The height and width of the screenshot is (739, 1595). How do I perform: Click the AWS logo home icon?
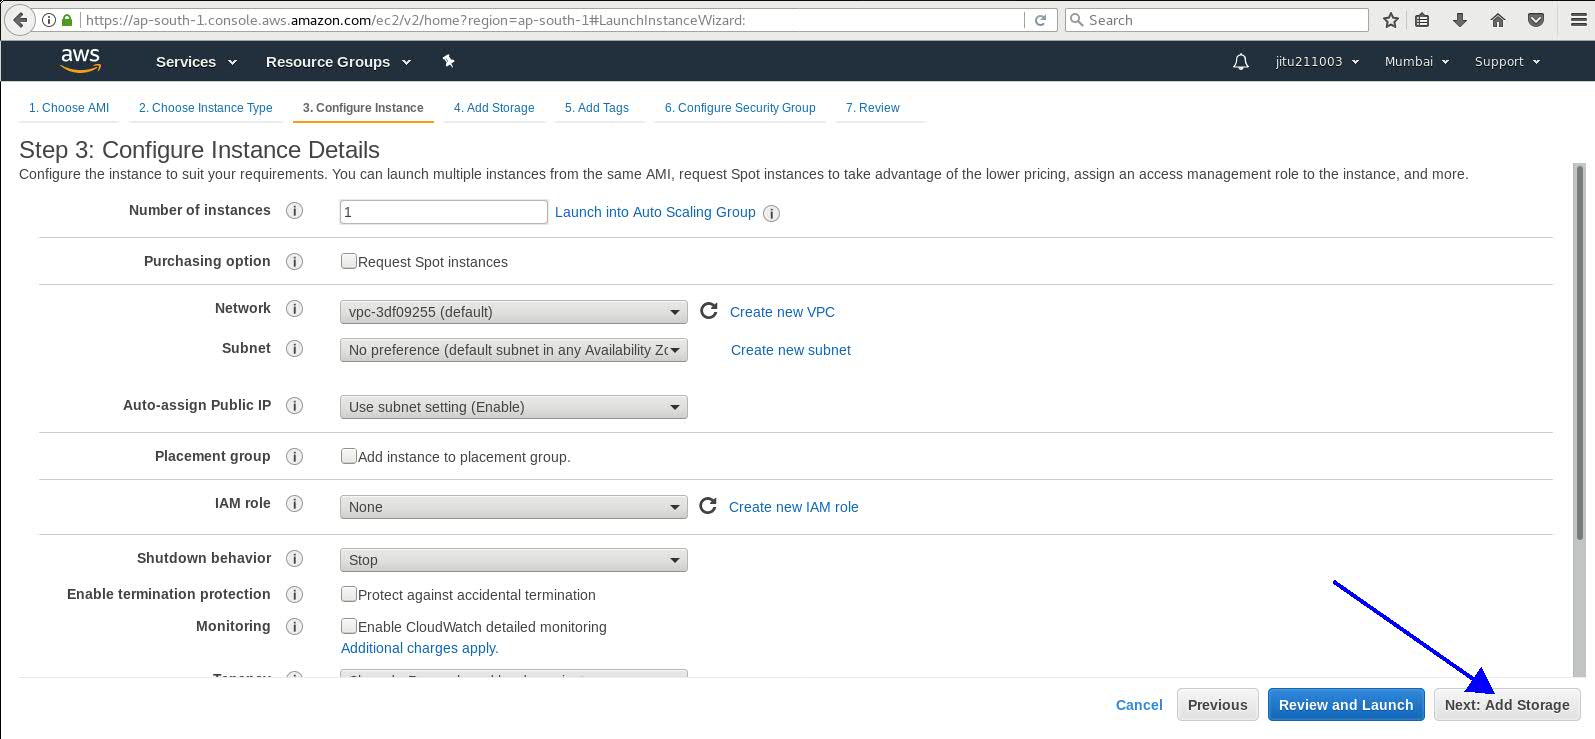point(80,60)
